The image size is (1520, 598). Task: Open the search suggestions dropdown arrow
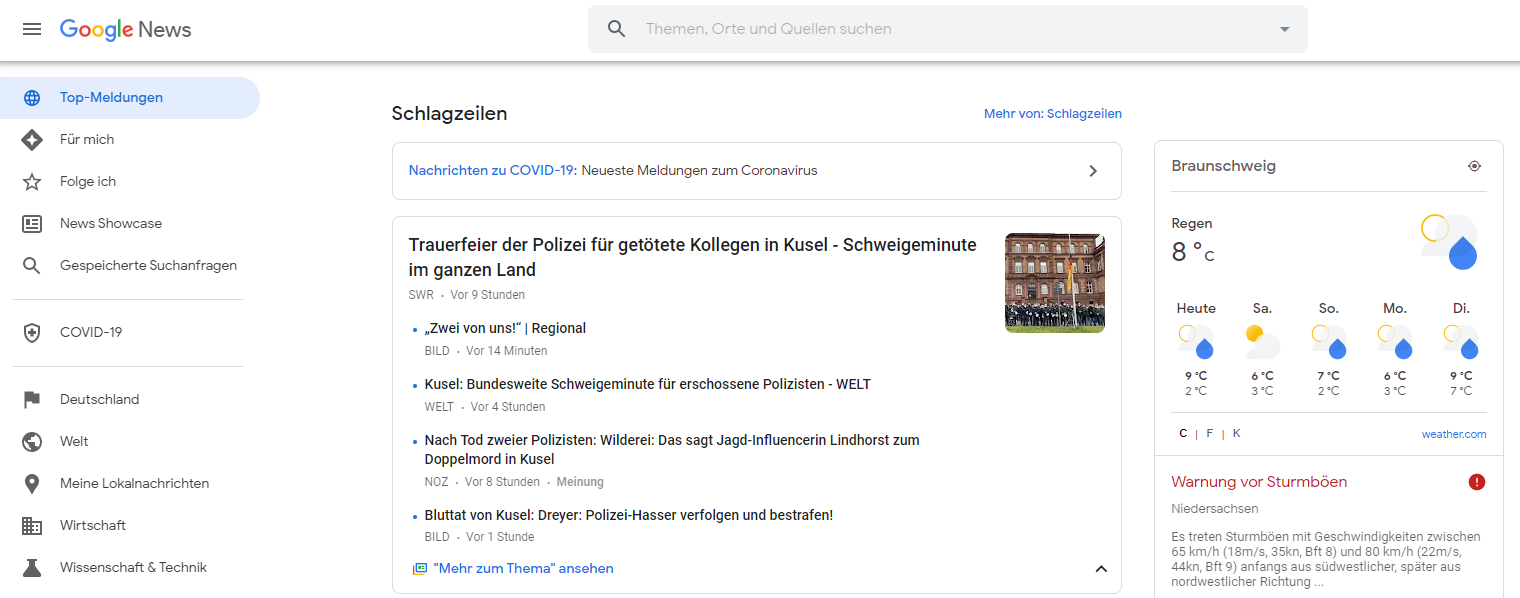(1284, 29)
